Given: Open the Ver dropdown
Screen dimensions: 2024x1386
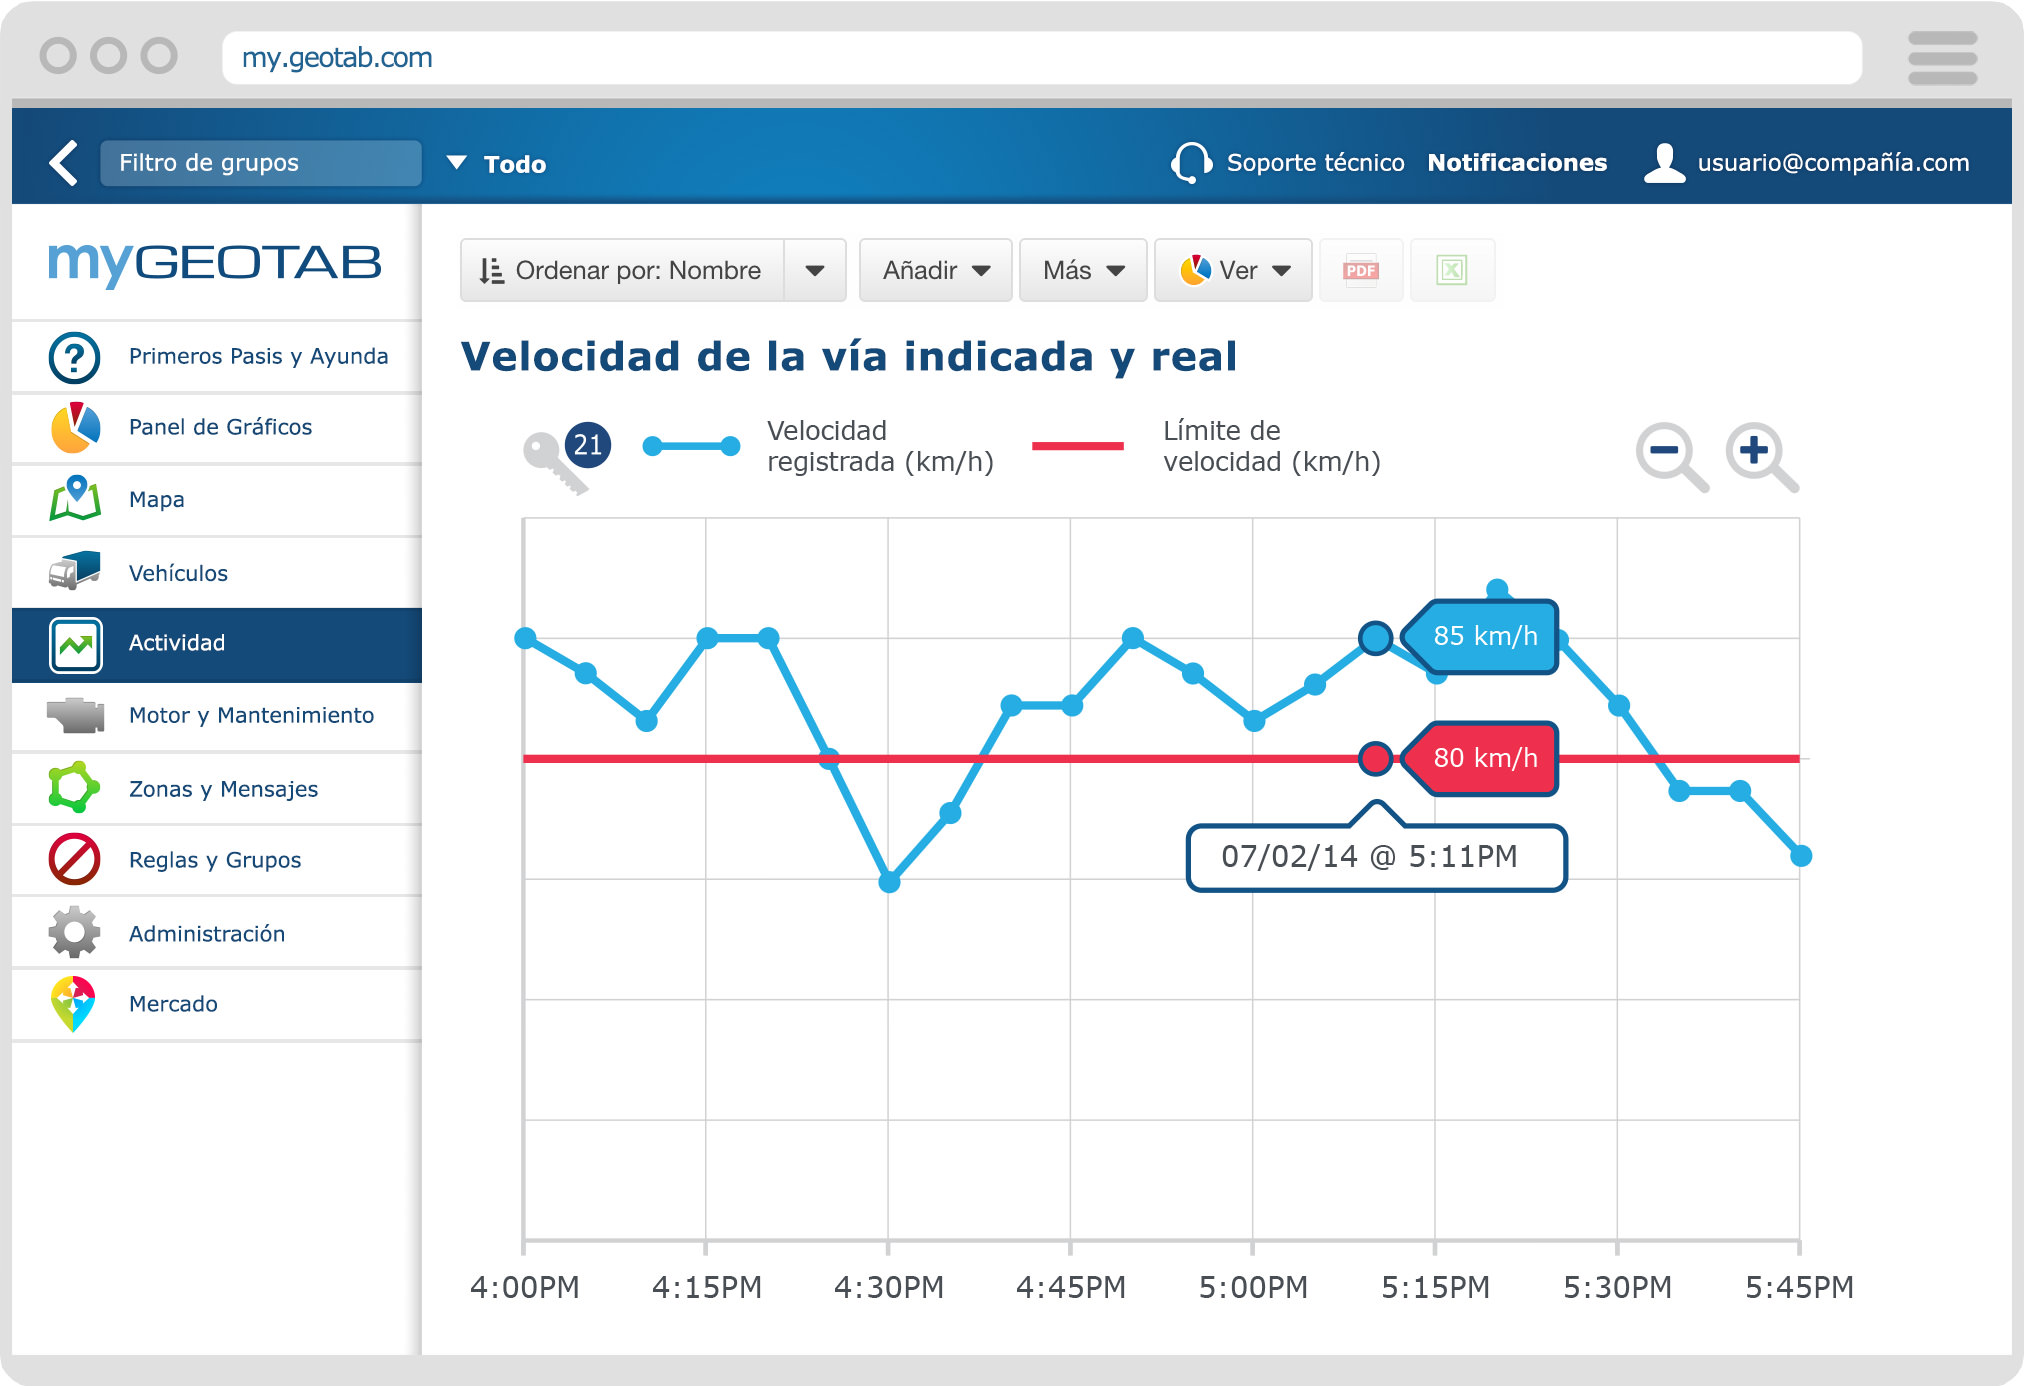Looking at the screenshot, I should 1233,270.
